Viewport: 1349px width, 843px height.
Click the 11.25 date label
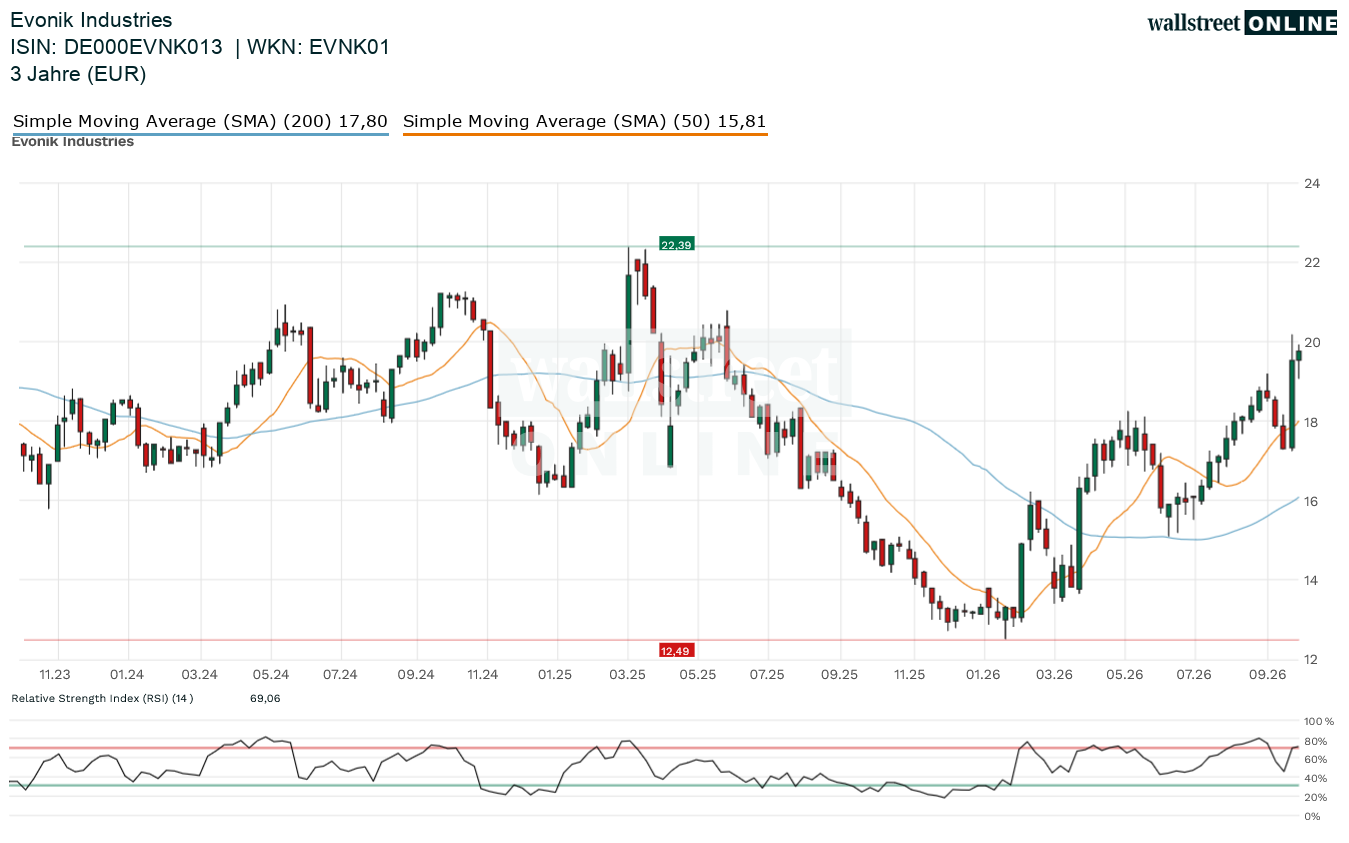coord(910,675)
